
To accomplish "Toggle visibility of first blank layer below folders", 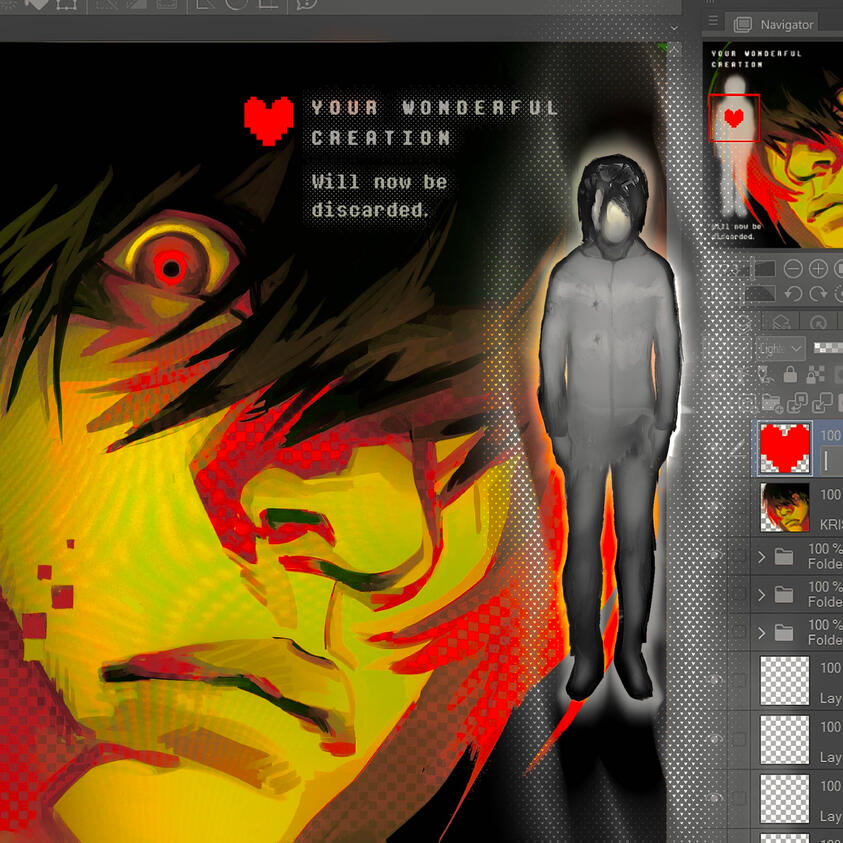I will 715,680.
